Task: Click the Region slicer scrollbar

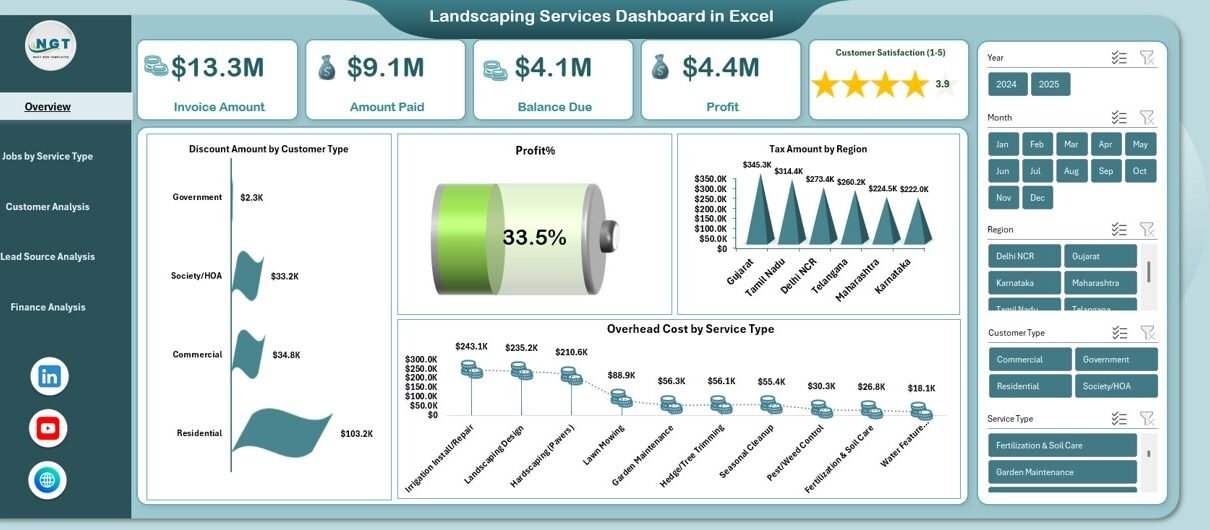Action: 1148,272
